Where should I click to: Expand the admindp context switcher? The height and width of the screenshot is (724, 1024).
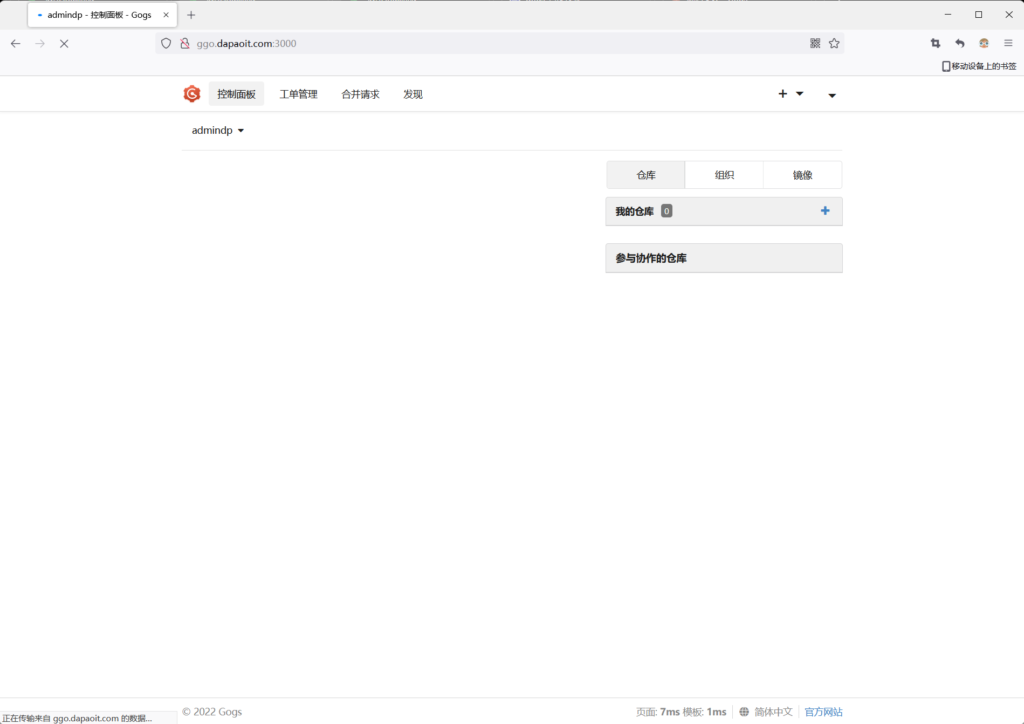217,131
